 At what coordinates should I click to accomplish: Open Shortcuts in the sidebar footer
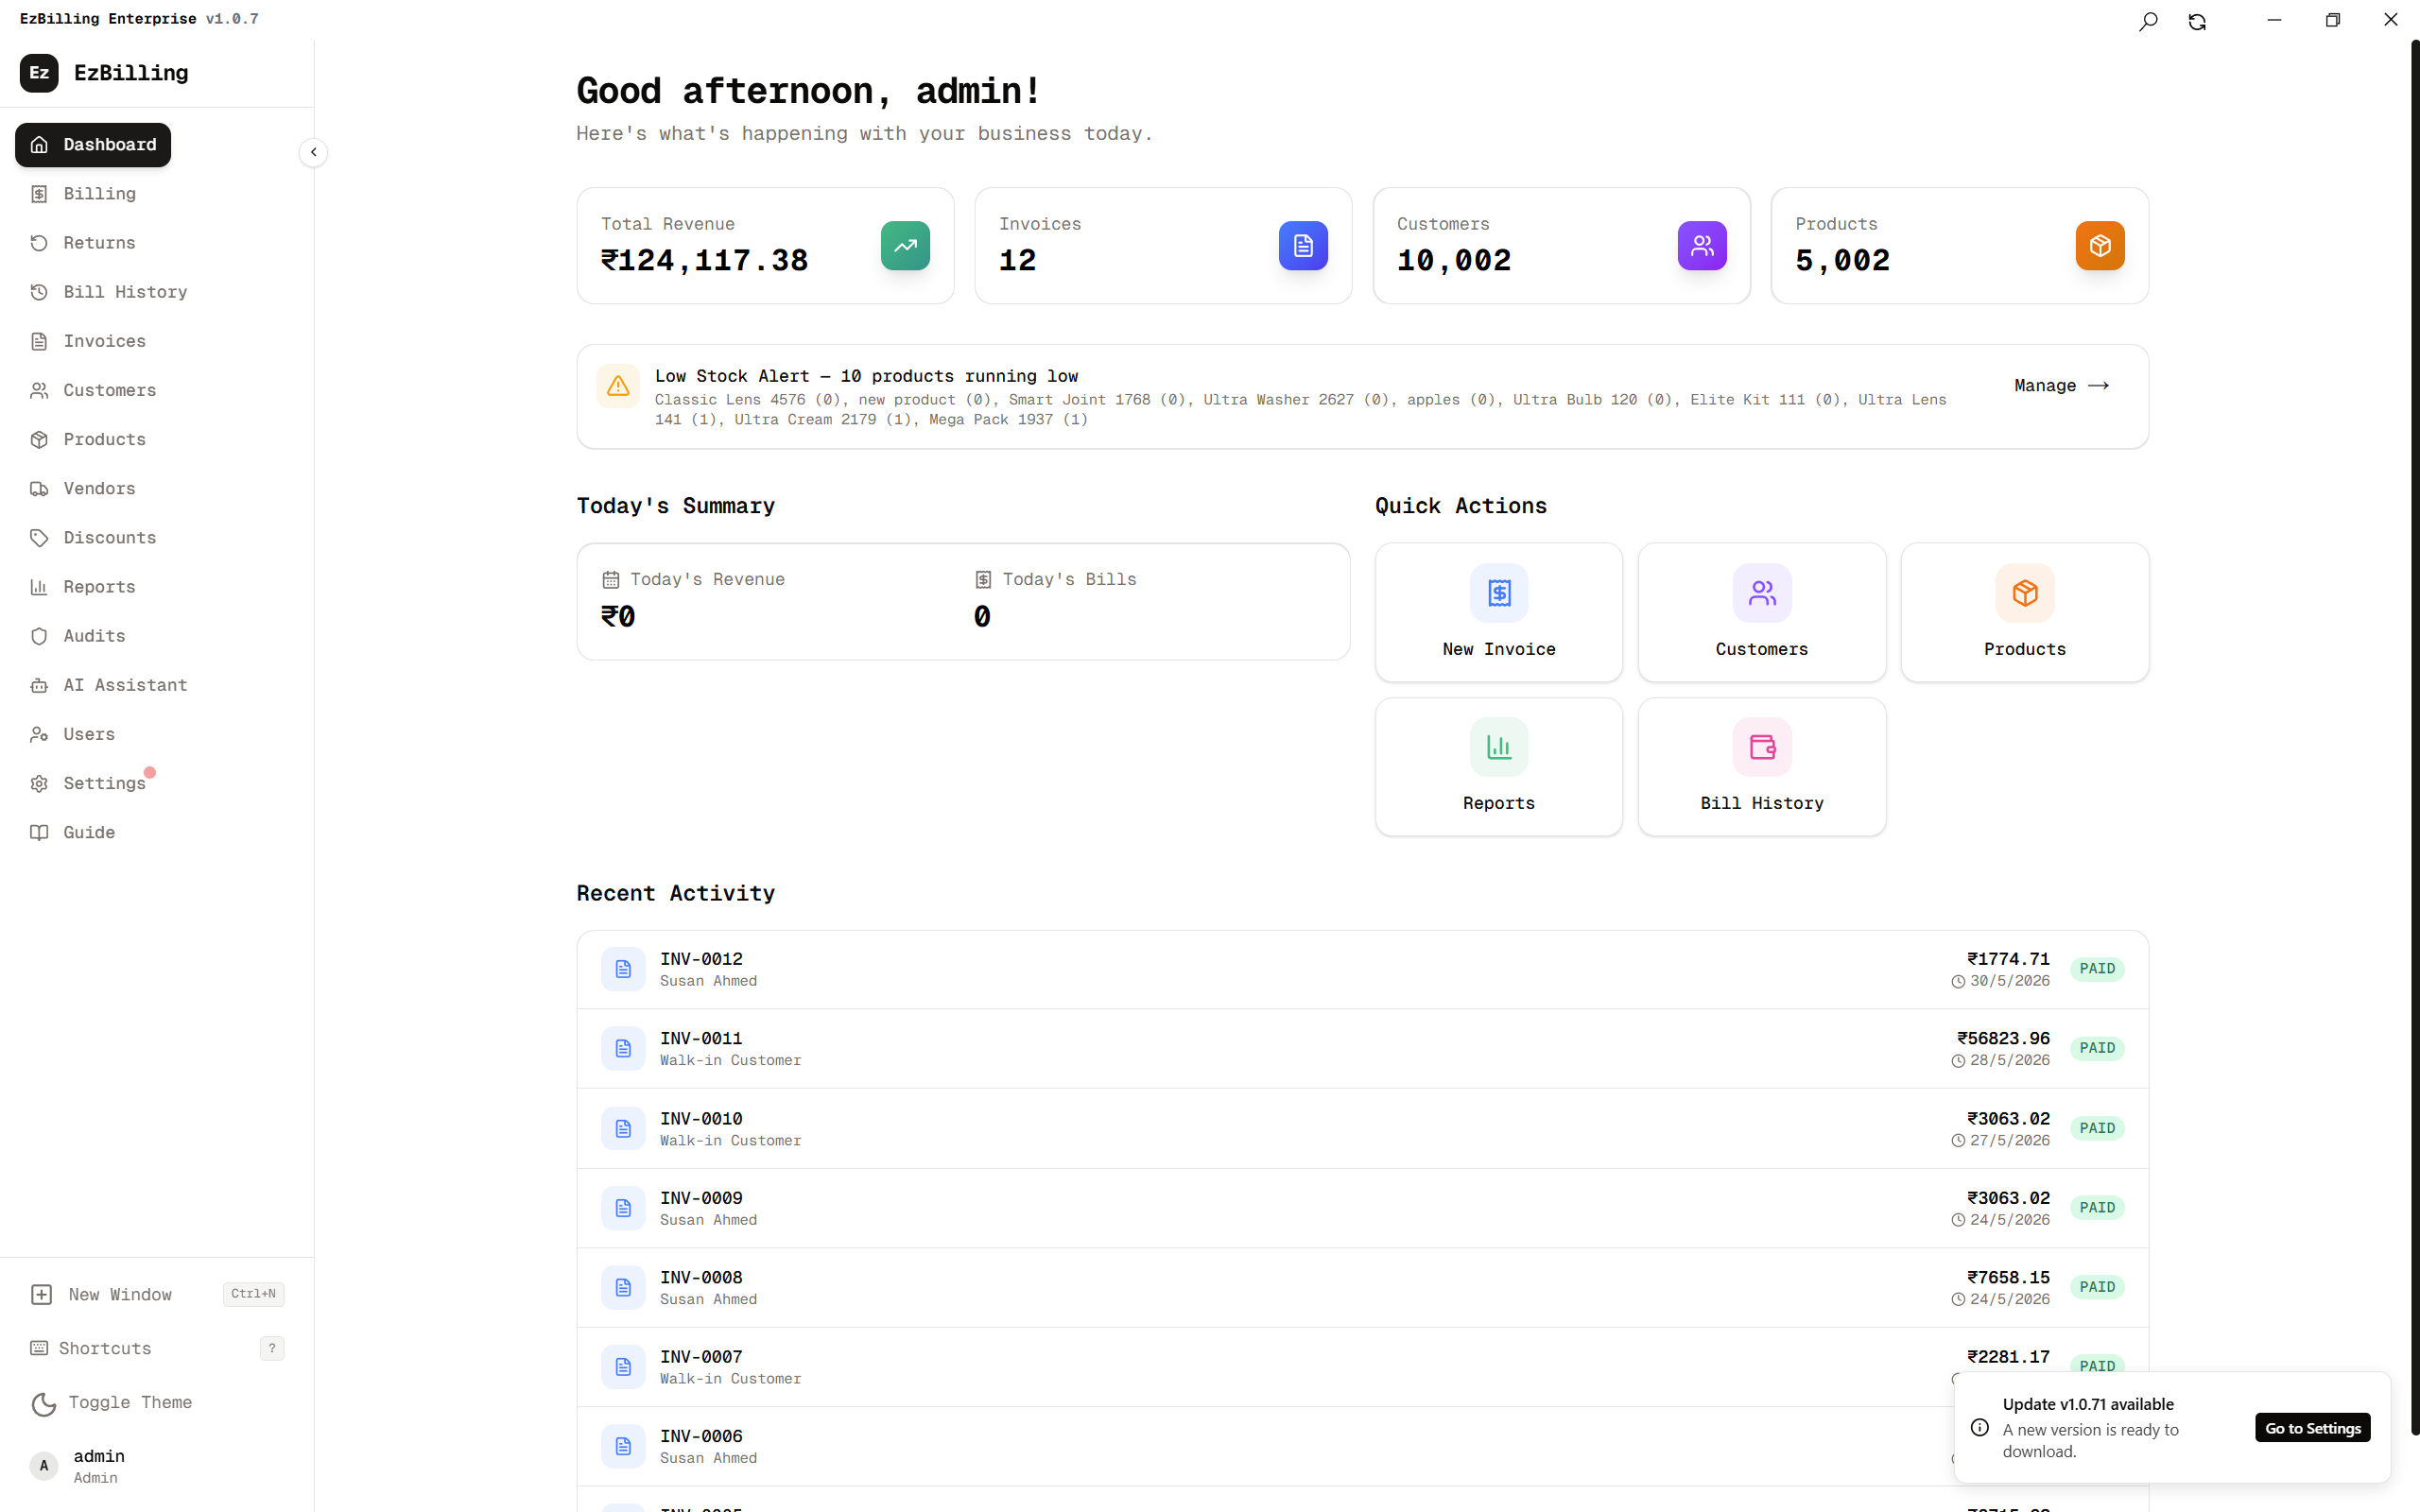[157, 1348]
